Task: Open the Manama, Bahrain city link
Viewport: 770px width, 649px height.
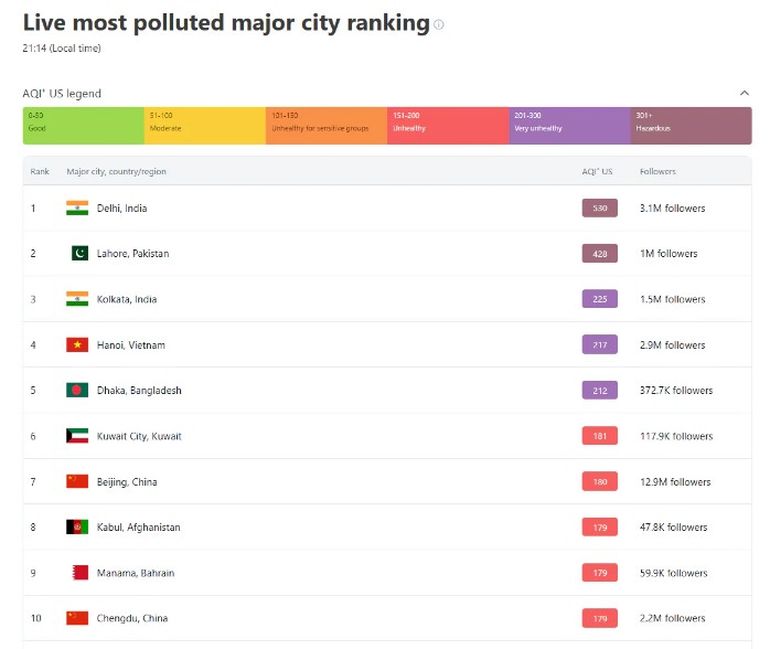Action: pos(136,573)
